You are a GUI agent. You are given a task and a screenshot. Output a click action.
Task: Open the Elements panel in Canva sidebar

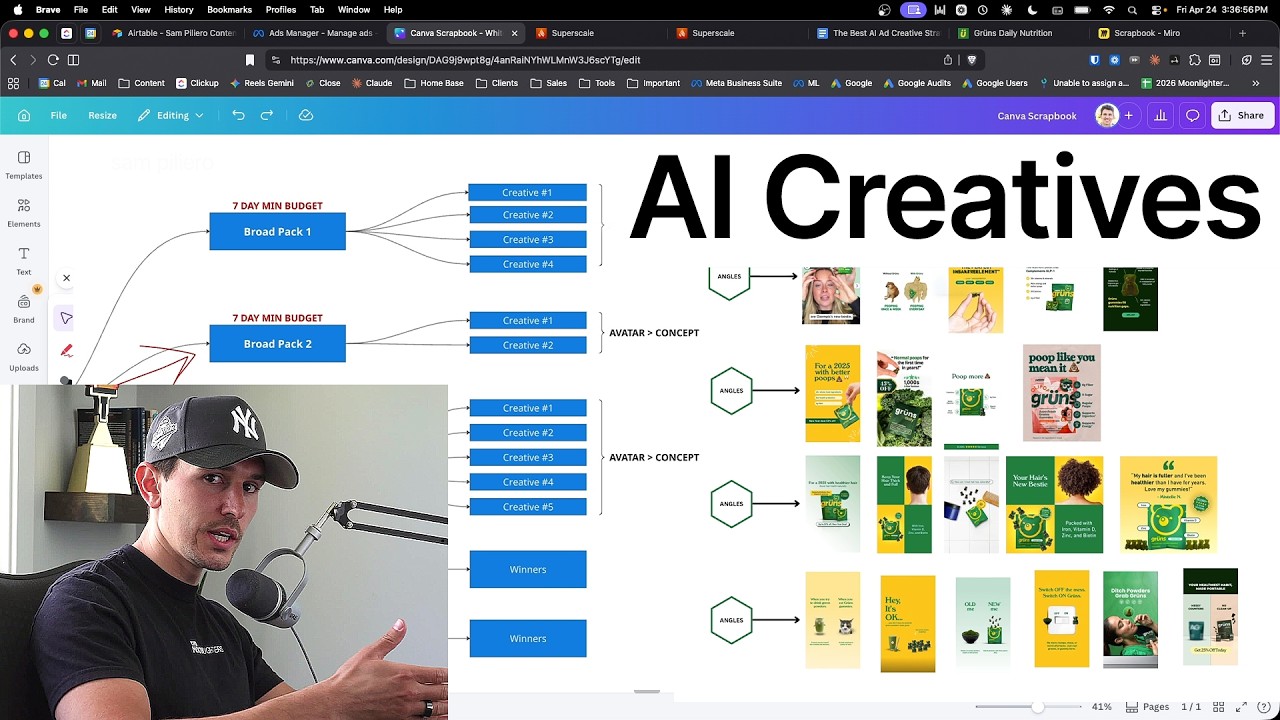pyautogui.click(x=24, y=213)
